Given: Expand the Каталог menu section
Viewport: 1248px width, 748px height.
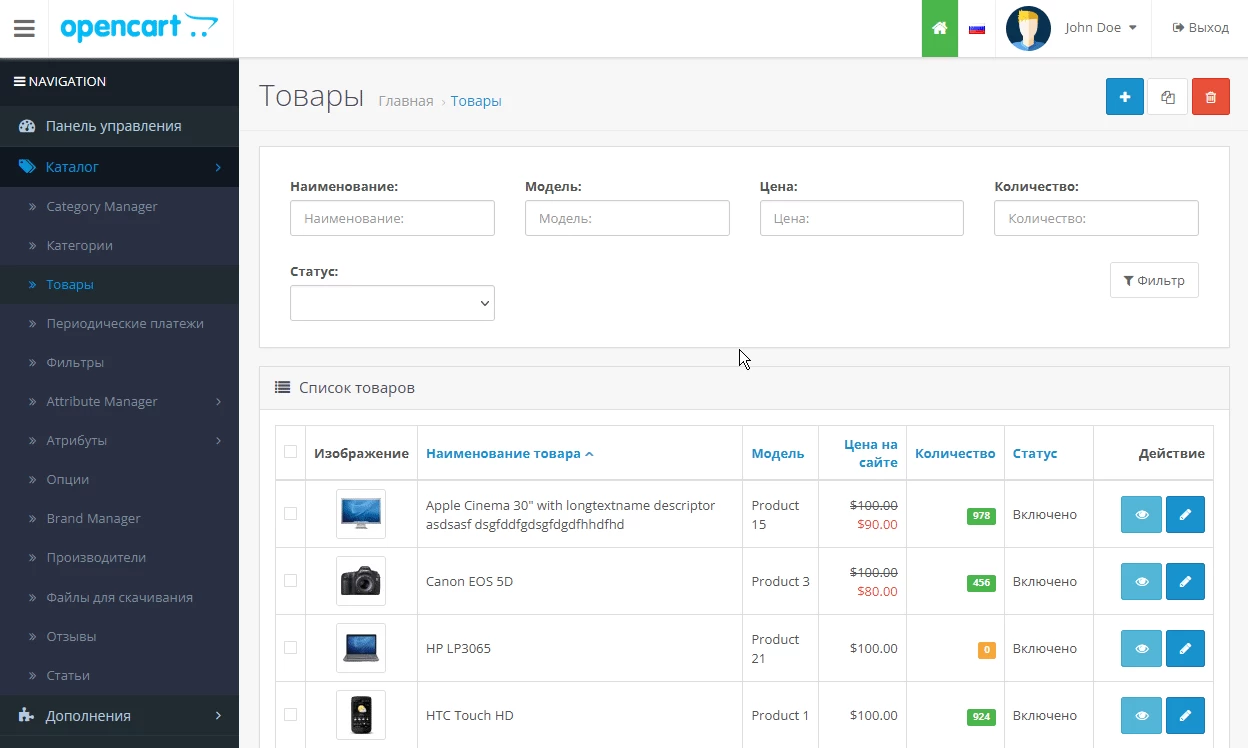Looking at the screenshot, I should point(119,167).
